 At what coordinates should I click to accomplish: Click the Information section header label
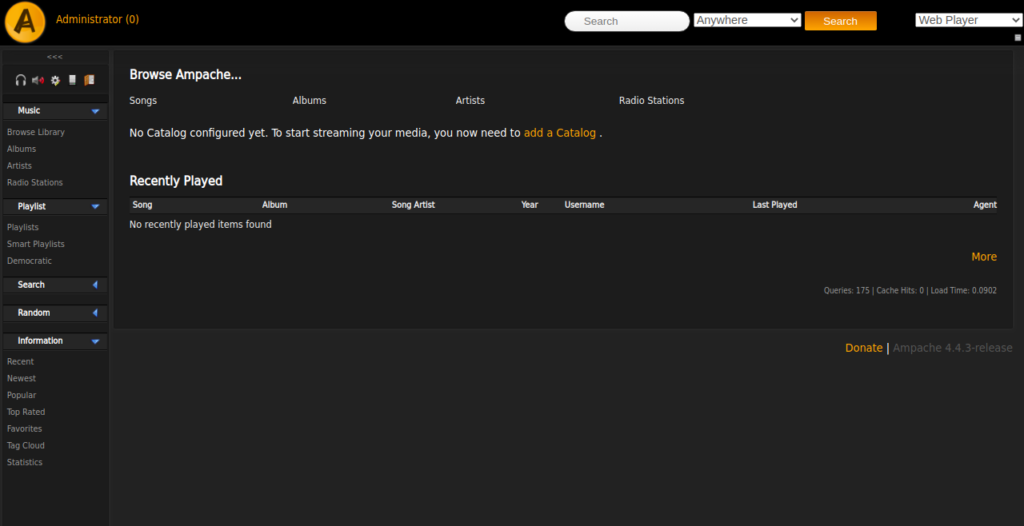[x=40, y=340]
